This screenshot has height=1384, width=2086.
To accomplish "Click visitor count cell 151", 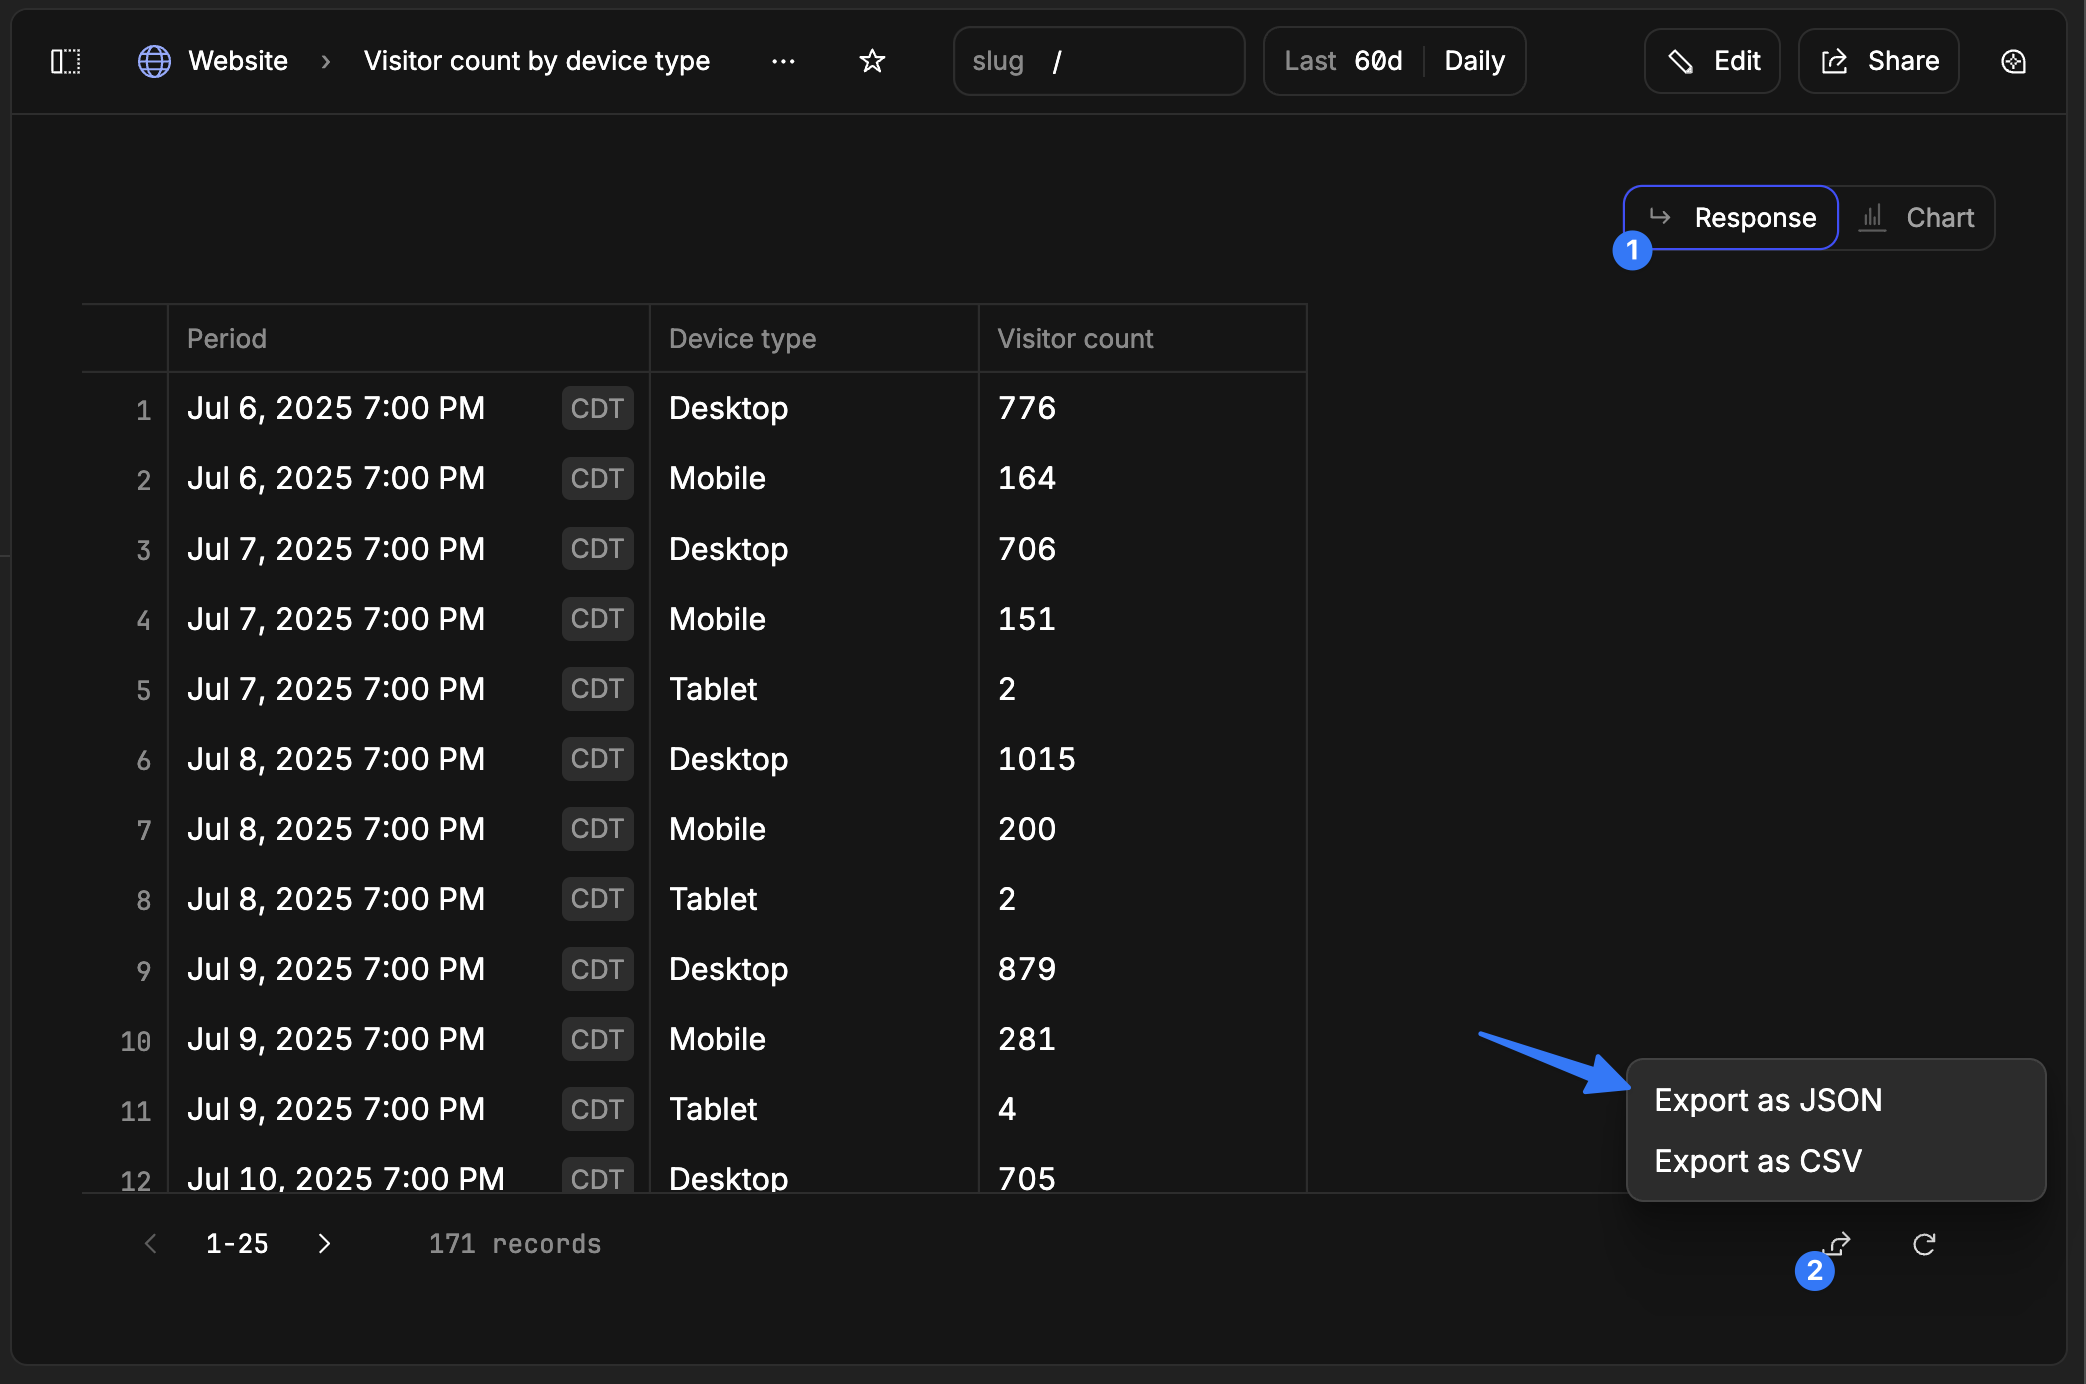I will coord(1027,619).
